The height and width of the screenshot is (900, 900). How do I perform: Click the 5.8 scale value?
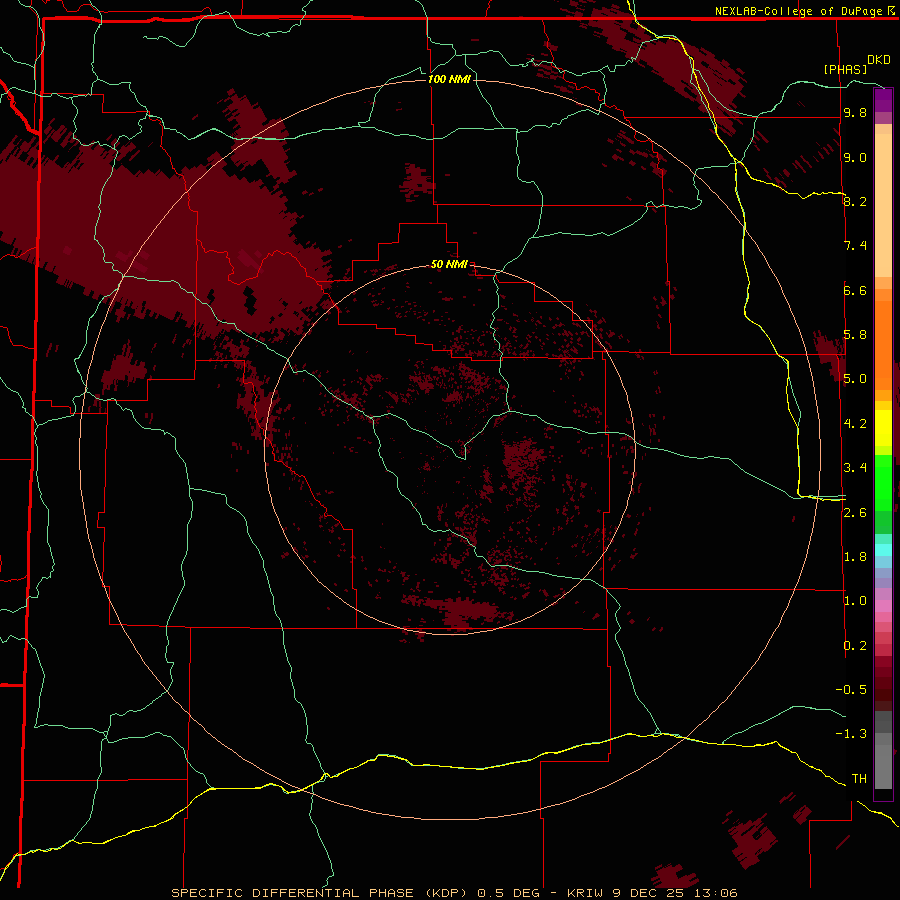855,335
